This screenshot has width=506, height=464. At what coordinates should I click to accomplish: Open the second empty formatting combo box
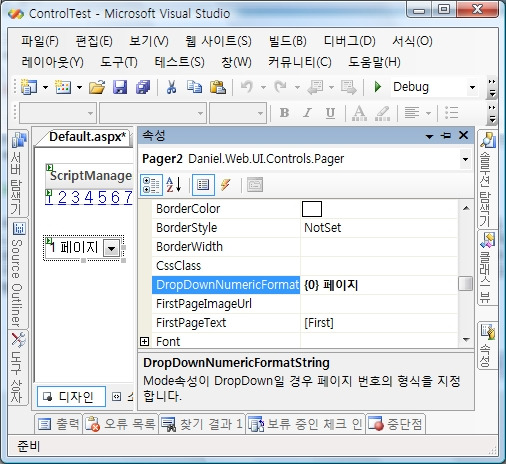click(x=153, y=113)
